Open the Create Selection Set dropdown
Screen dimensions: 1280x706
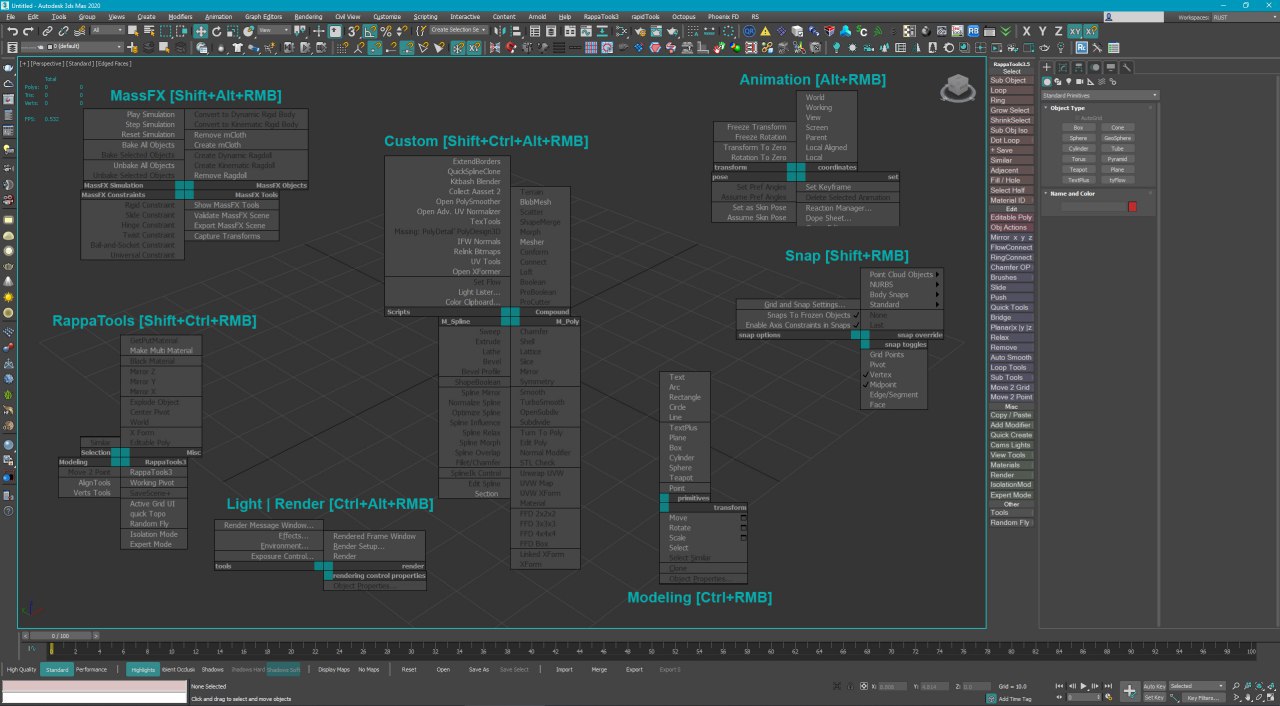click(x=459, y=30)
